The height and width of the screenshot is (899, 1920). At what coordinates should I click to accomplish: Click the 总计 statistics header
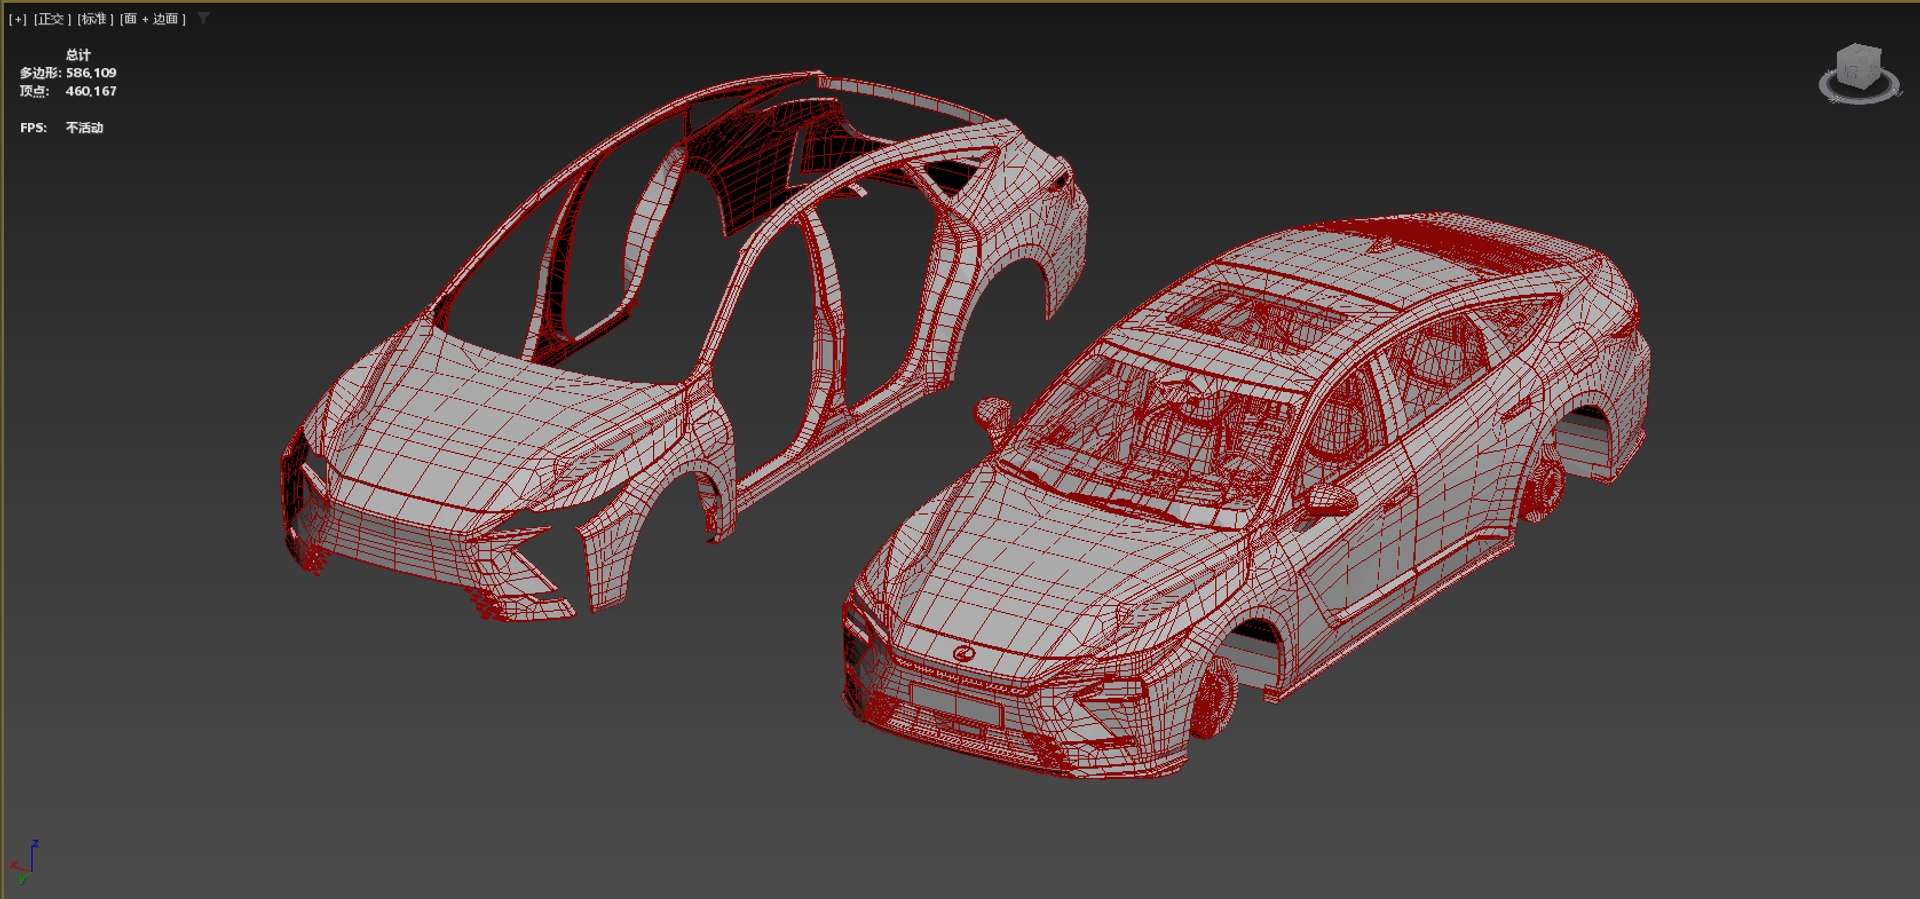tap(78, 55)
